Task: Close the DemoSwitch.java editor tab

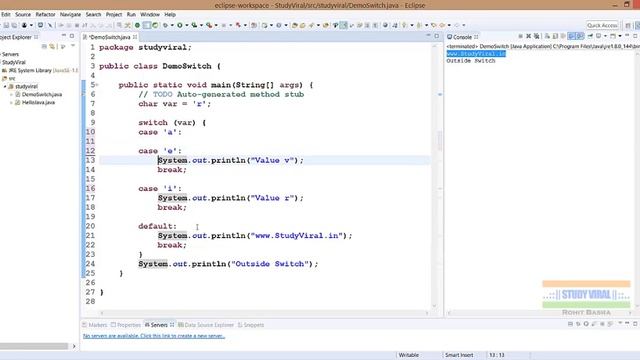Action: click(135, 37)
